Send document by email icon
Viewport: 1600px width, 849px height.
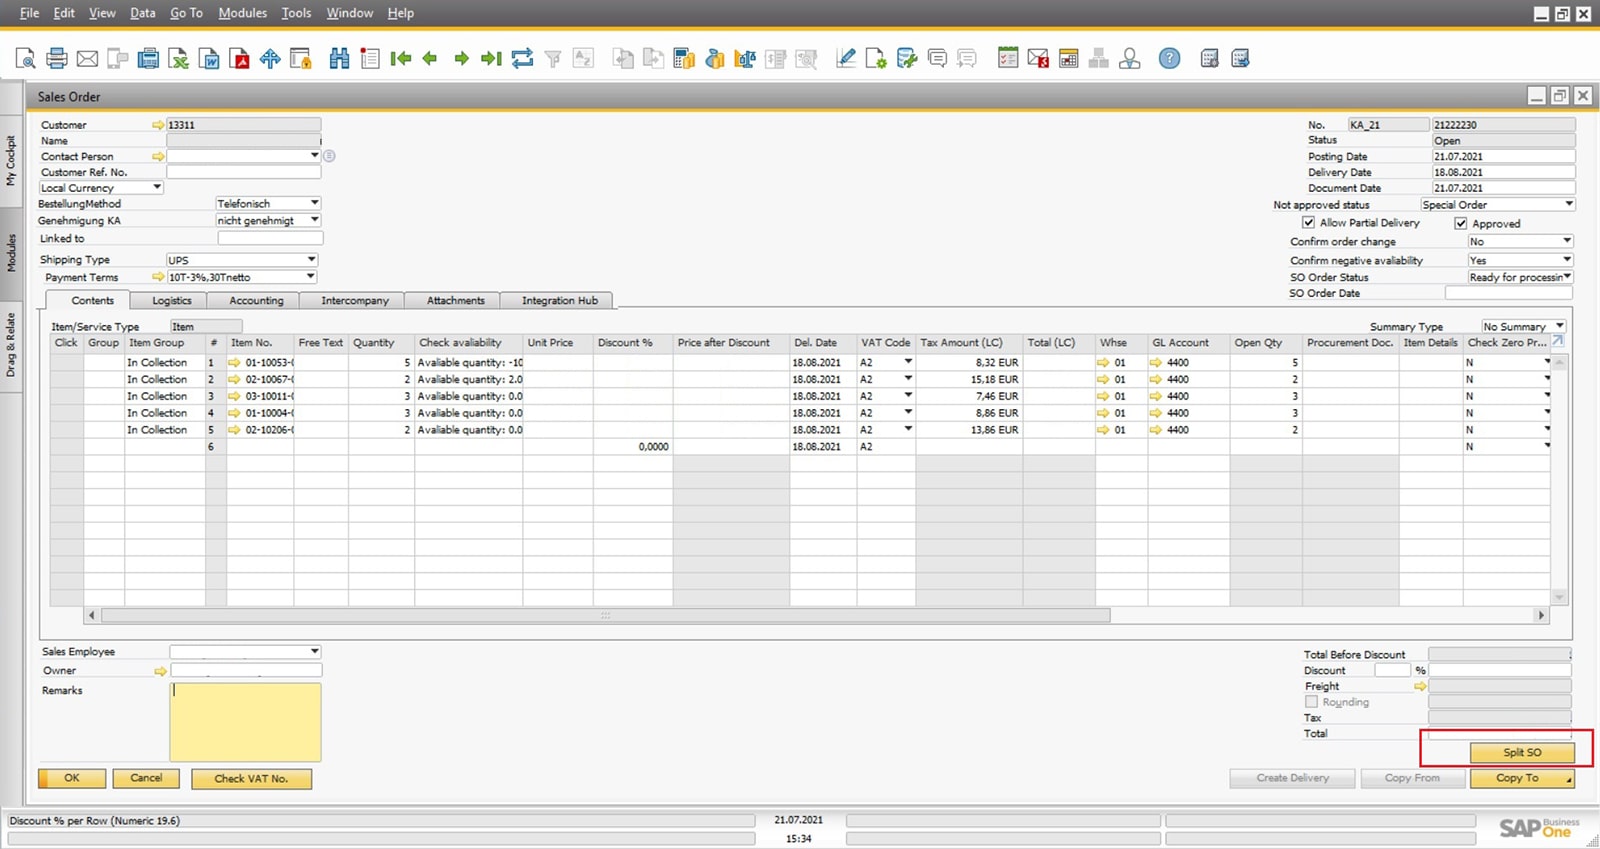click(87, 59)
